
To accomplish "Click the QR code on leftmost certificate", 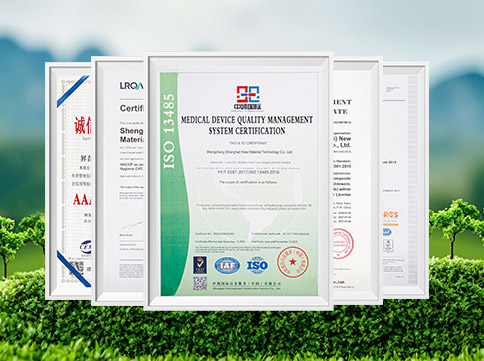I will 76,269.
